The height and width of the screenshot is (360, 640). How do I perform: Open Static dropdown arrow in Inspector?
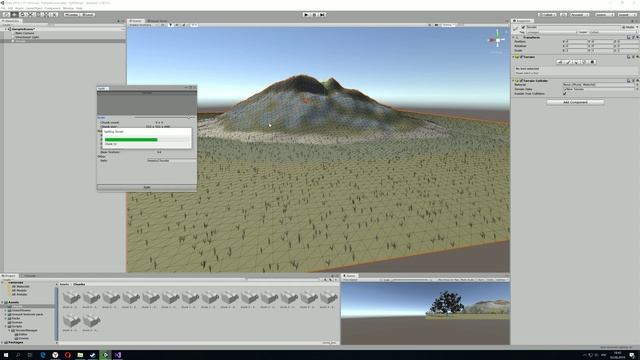click(x=637, y=27)
